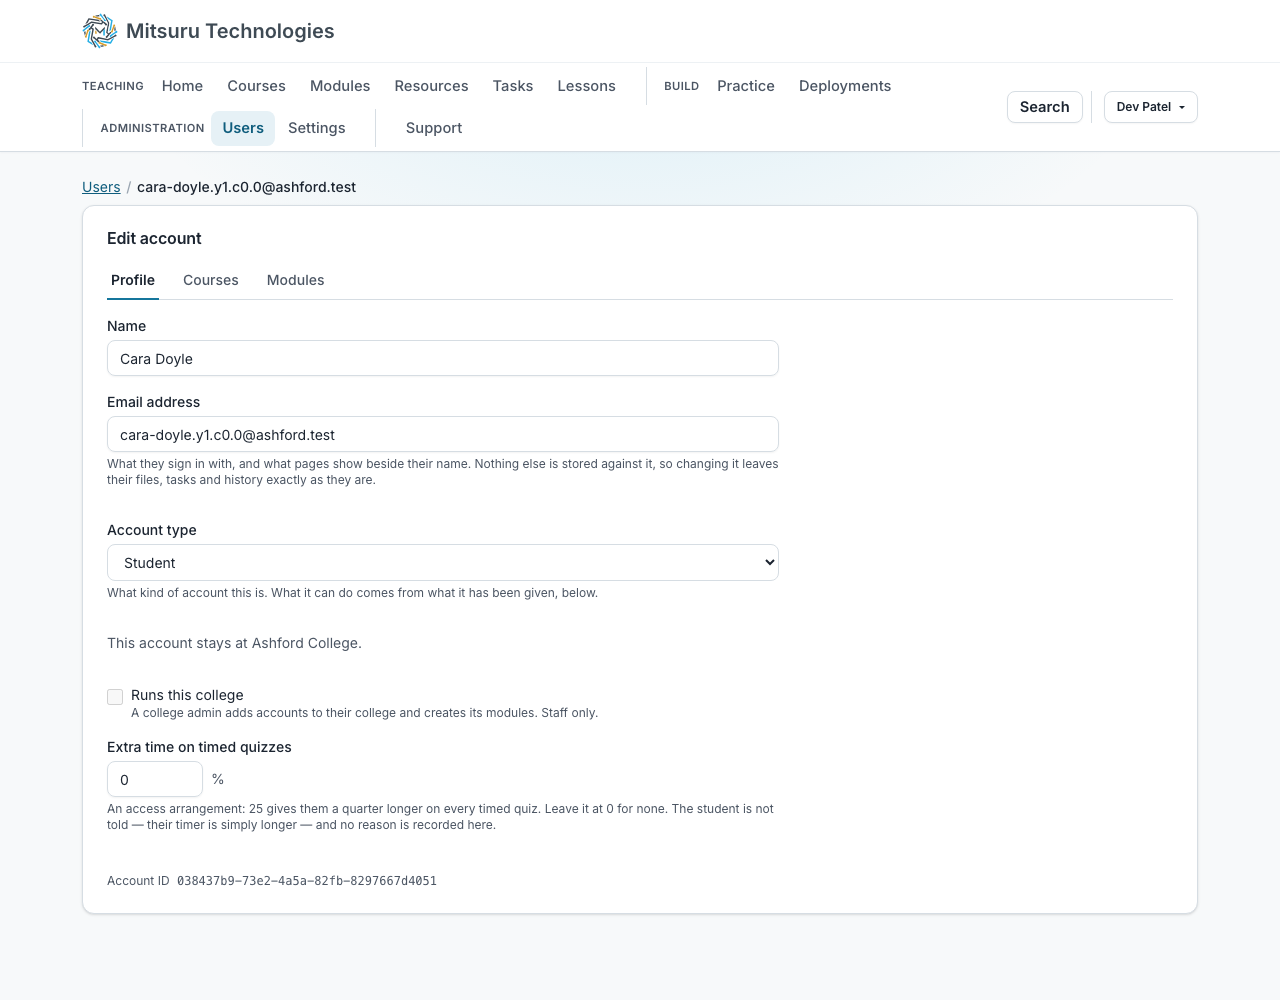Click the text This account stays at Ashford College.
The width and height of the screenshot is (1280, 1000).
(234, 643)
